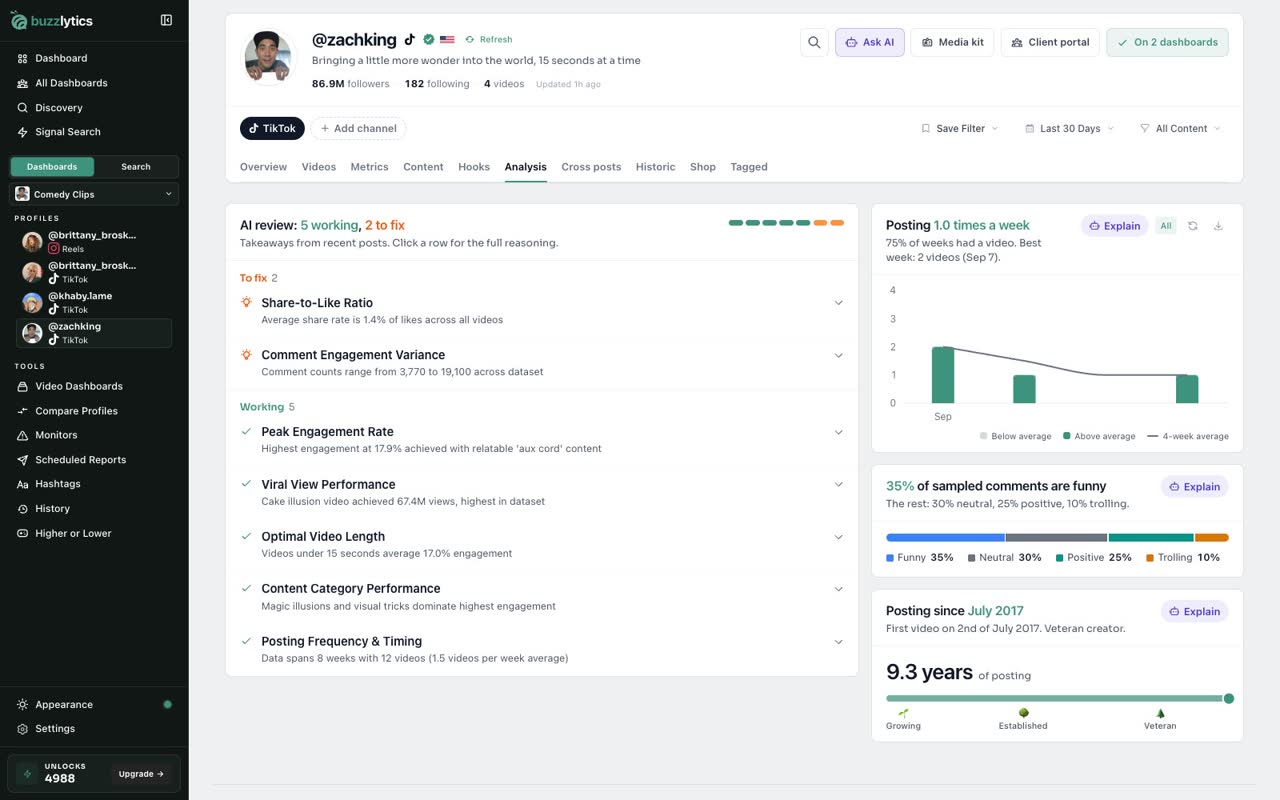
Task: Click the Upgrade button
Action: 141,774
